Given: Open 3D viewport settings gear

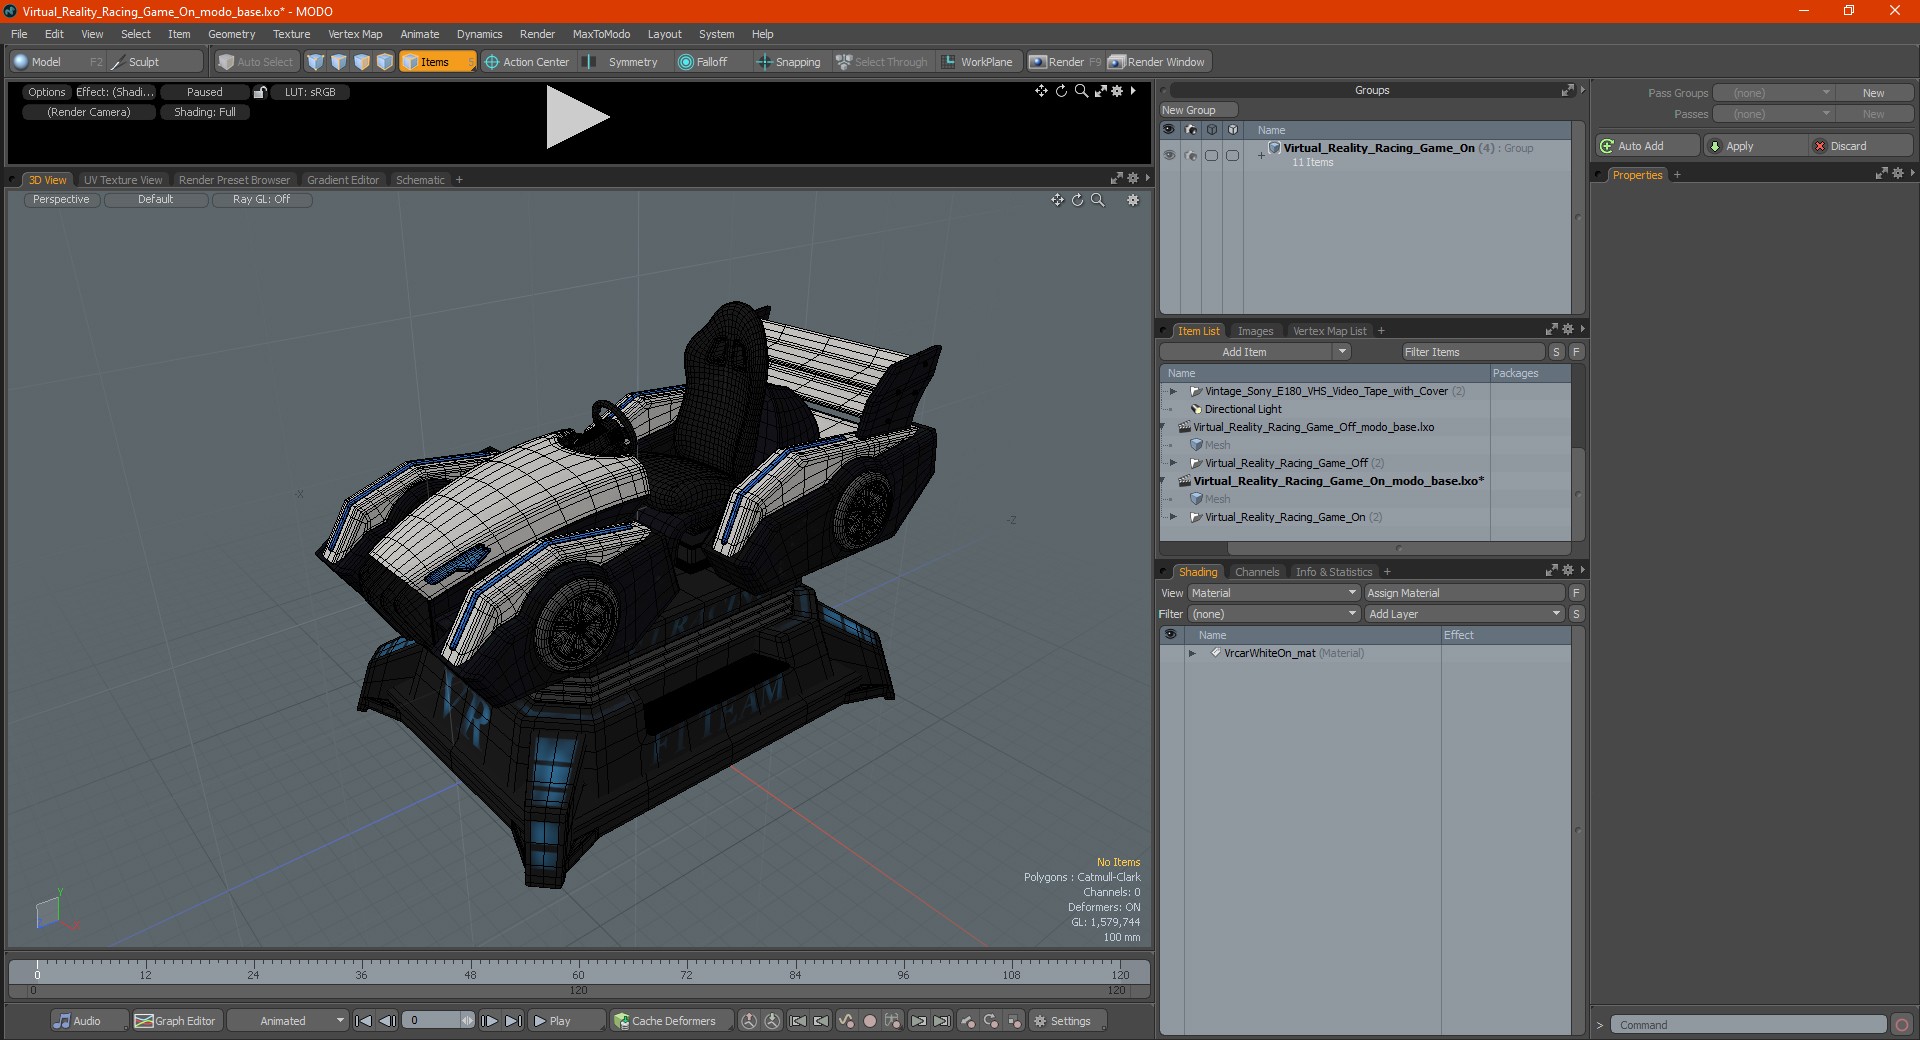Looking at the screenshot, I should (x=1133, y=200).
